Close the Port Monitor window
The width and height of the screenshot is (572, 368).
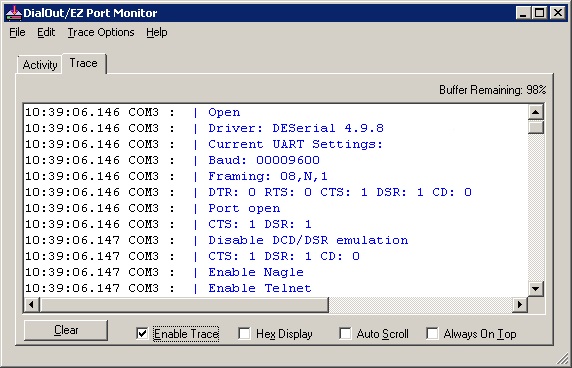[558, 13]
